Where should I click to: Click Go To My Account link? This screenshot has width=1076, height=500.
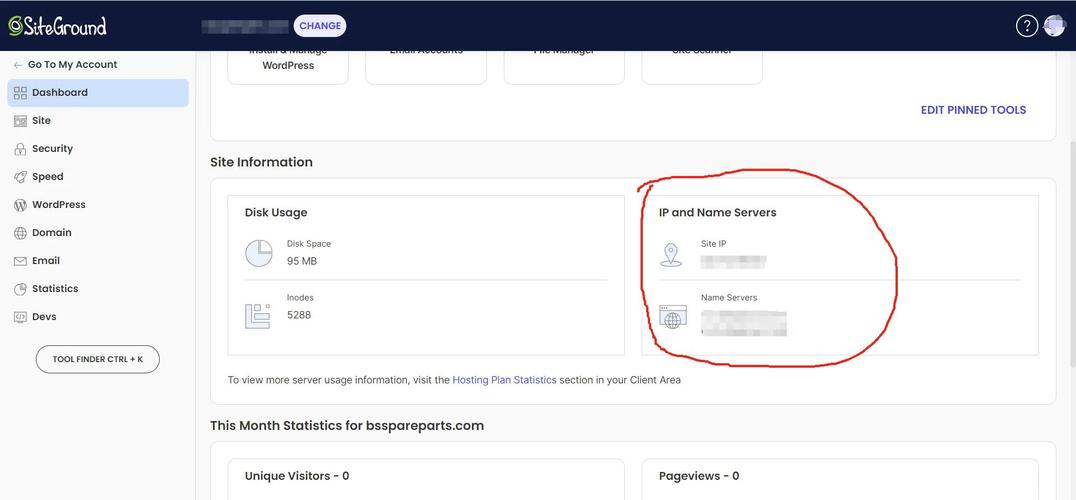coord(73,64)
